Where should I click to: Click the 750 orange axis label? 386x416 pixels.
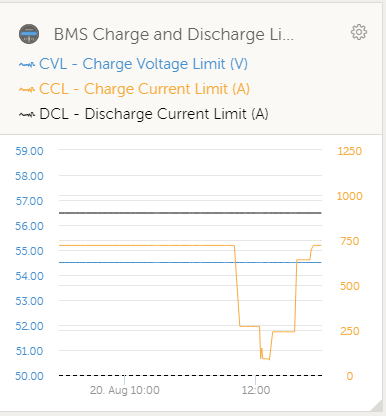click(x=350, y=241)
